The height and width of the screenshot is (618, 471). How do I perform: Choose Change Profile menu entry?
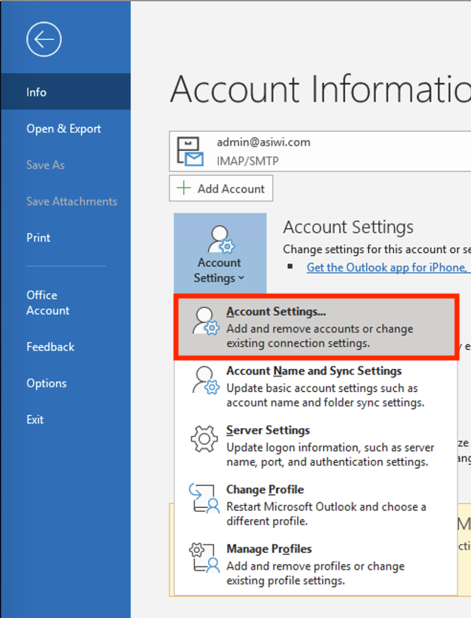[316, 505]
